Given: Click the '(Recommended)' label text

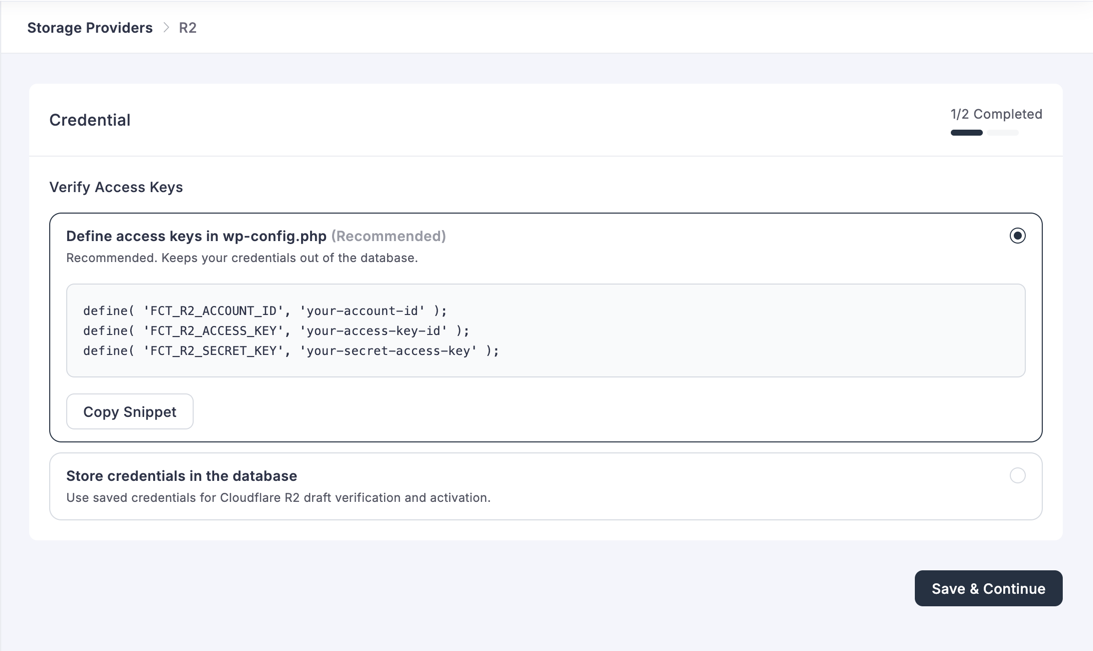Looking at the screenshot, I should coord(390,236).
